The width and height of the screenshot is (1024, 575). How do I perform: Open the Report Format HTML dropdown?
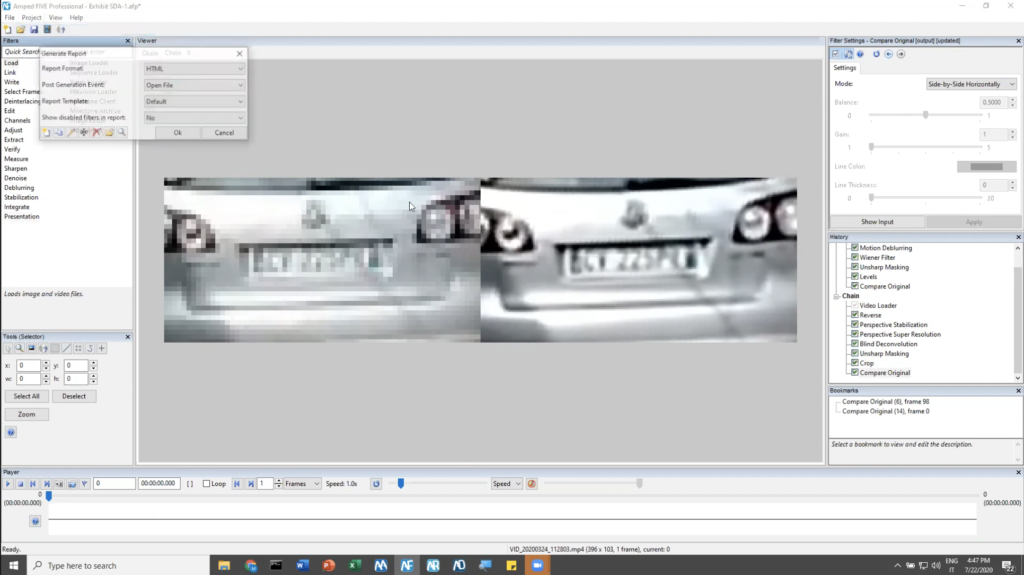click(x=194, y=69)
